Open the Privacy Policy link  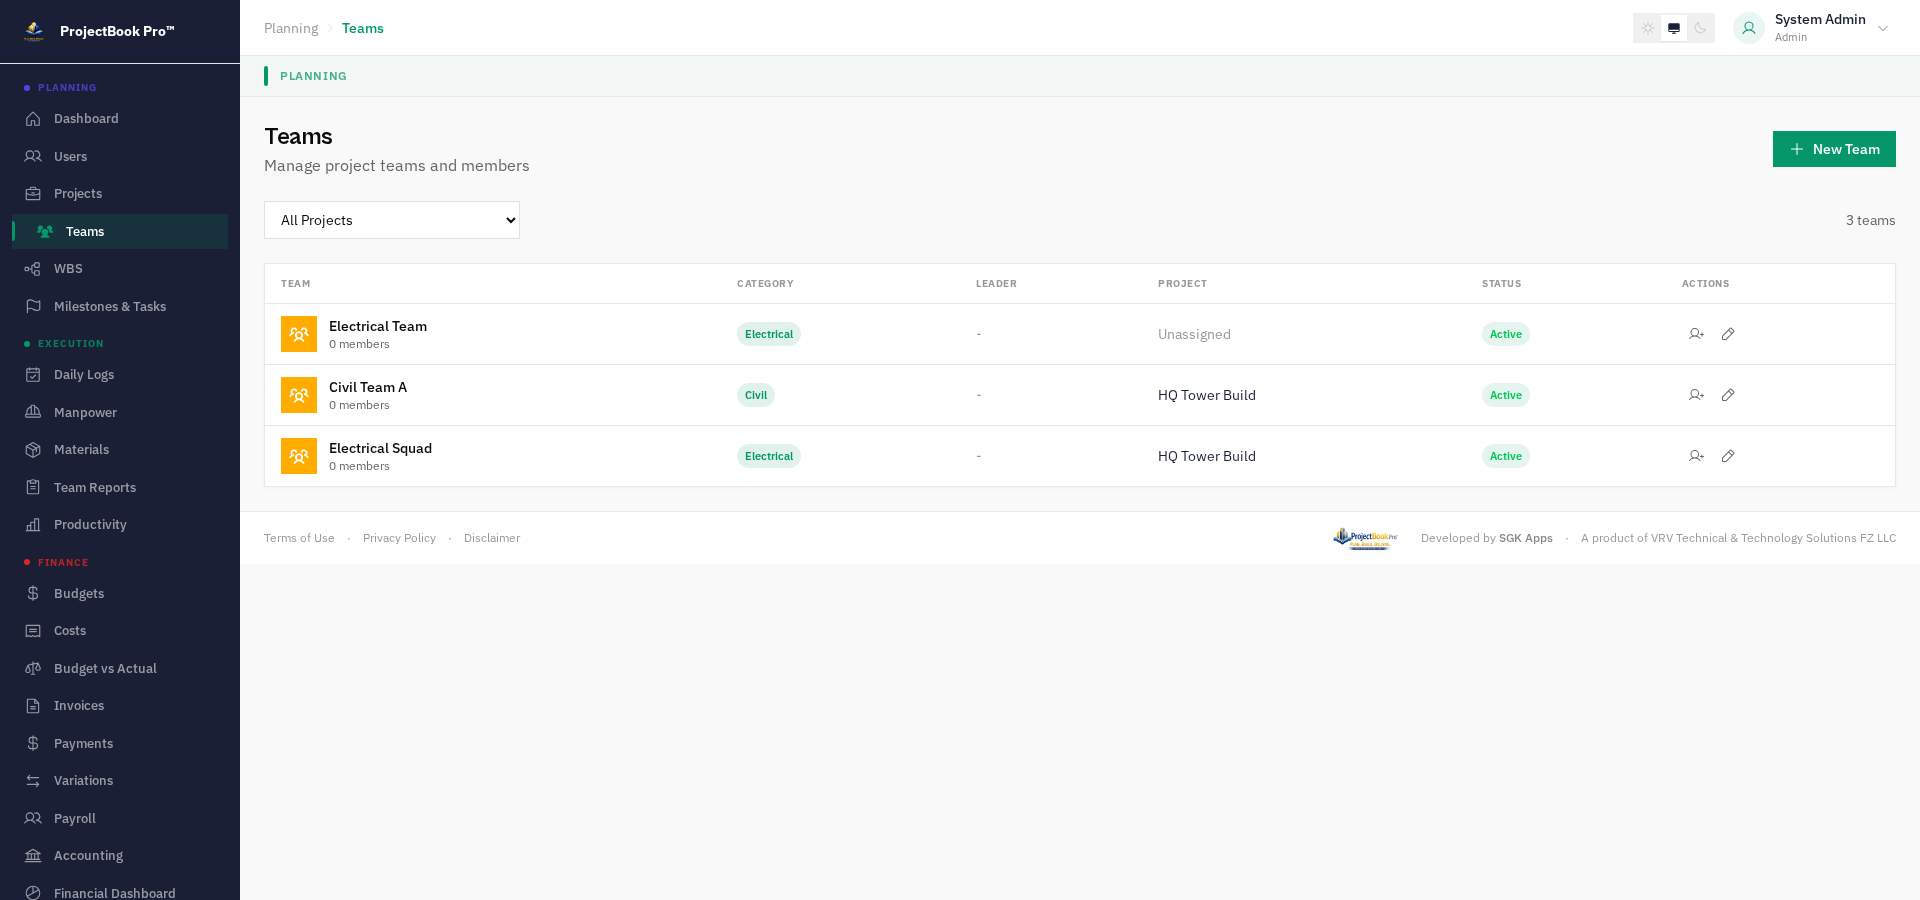point(399,538)
